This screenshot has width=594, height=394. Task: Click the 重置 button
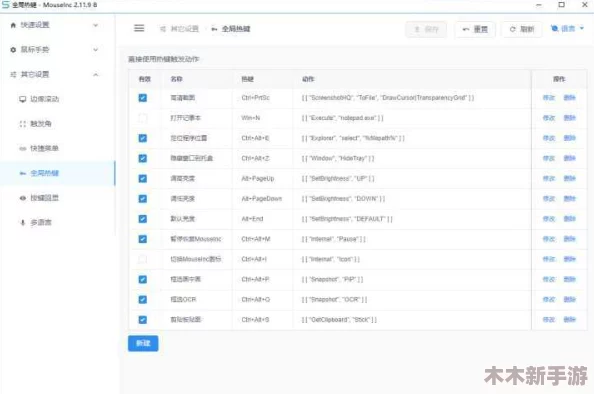pyautogui.click(x=475, y=29)
